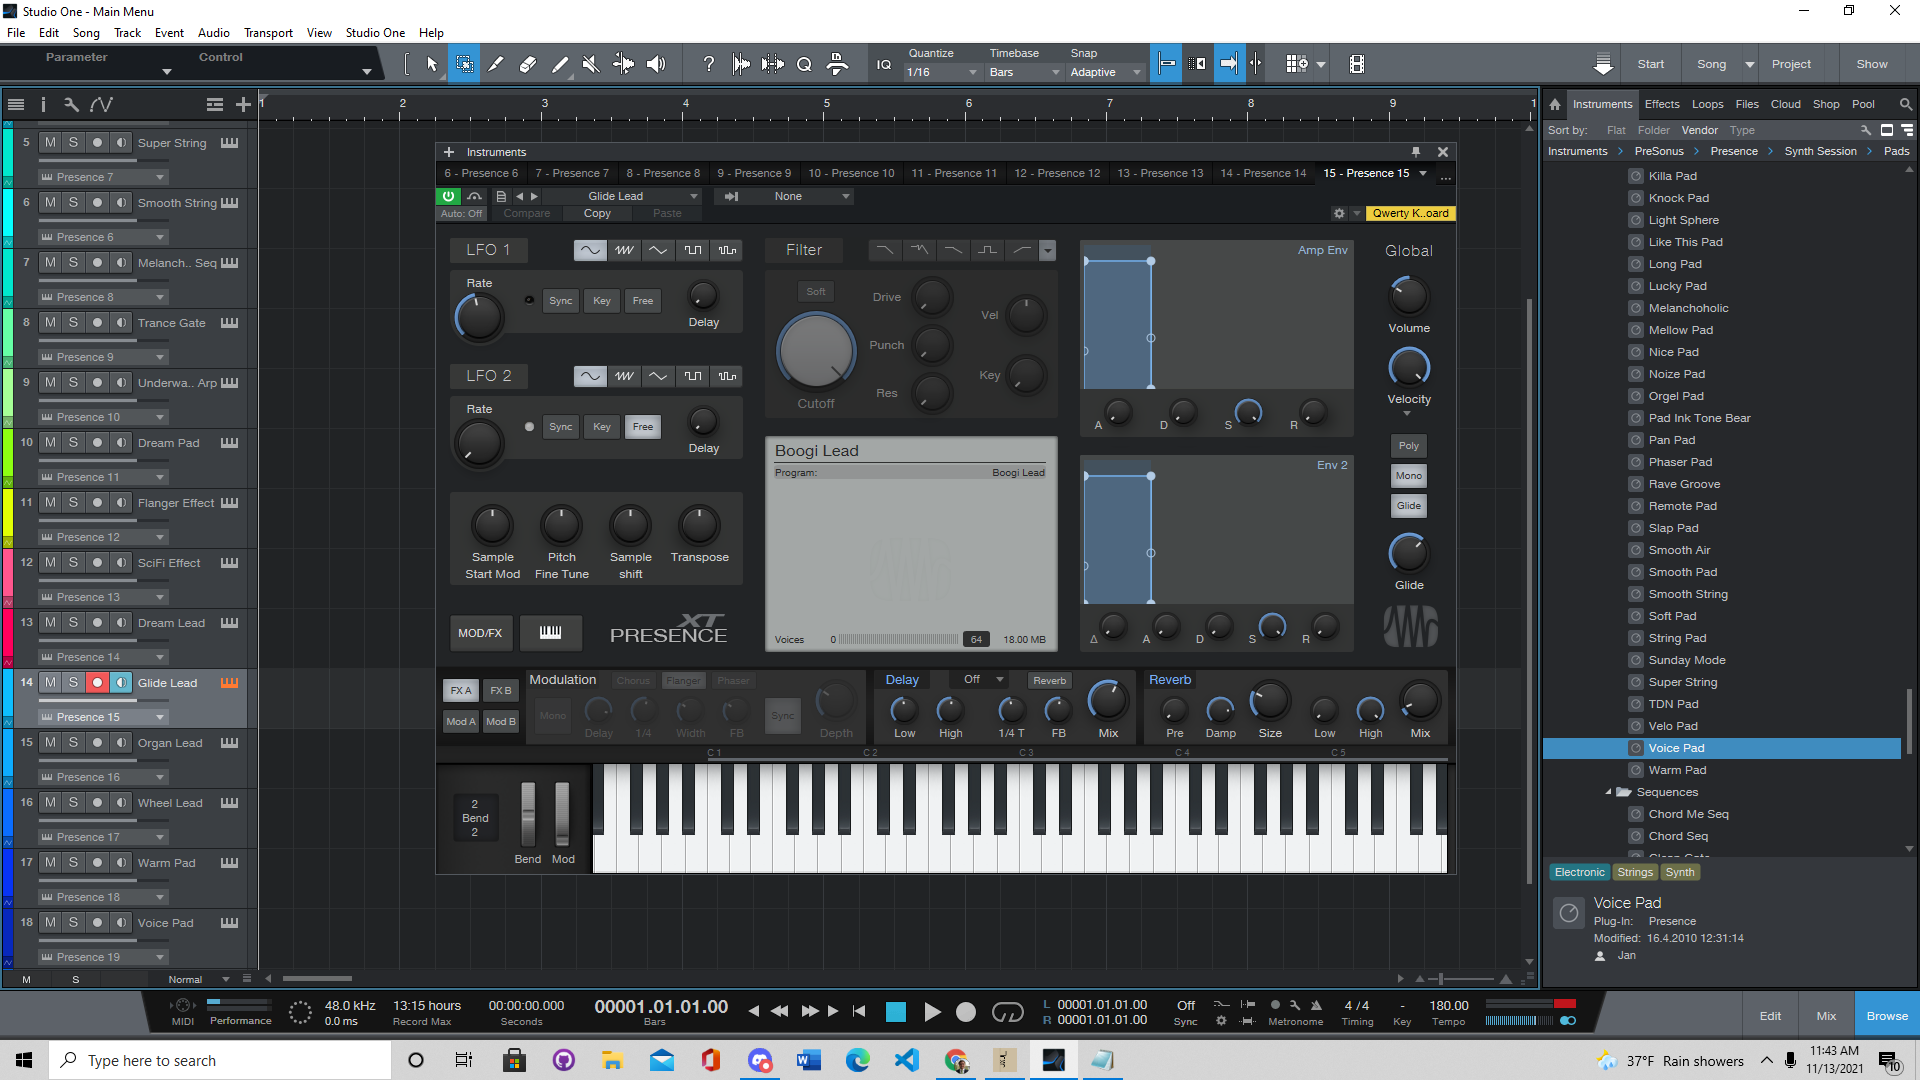Open the Audio menu
Viewport: 1920px width, 1080px height.
click(x=213, y=33)
